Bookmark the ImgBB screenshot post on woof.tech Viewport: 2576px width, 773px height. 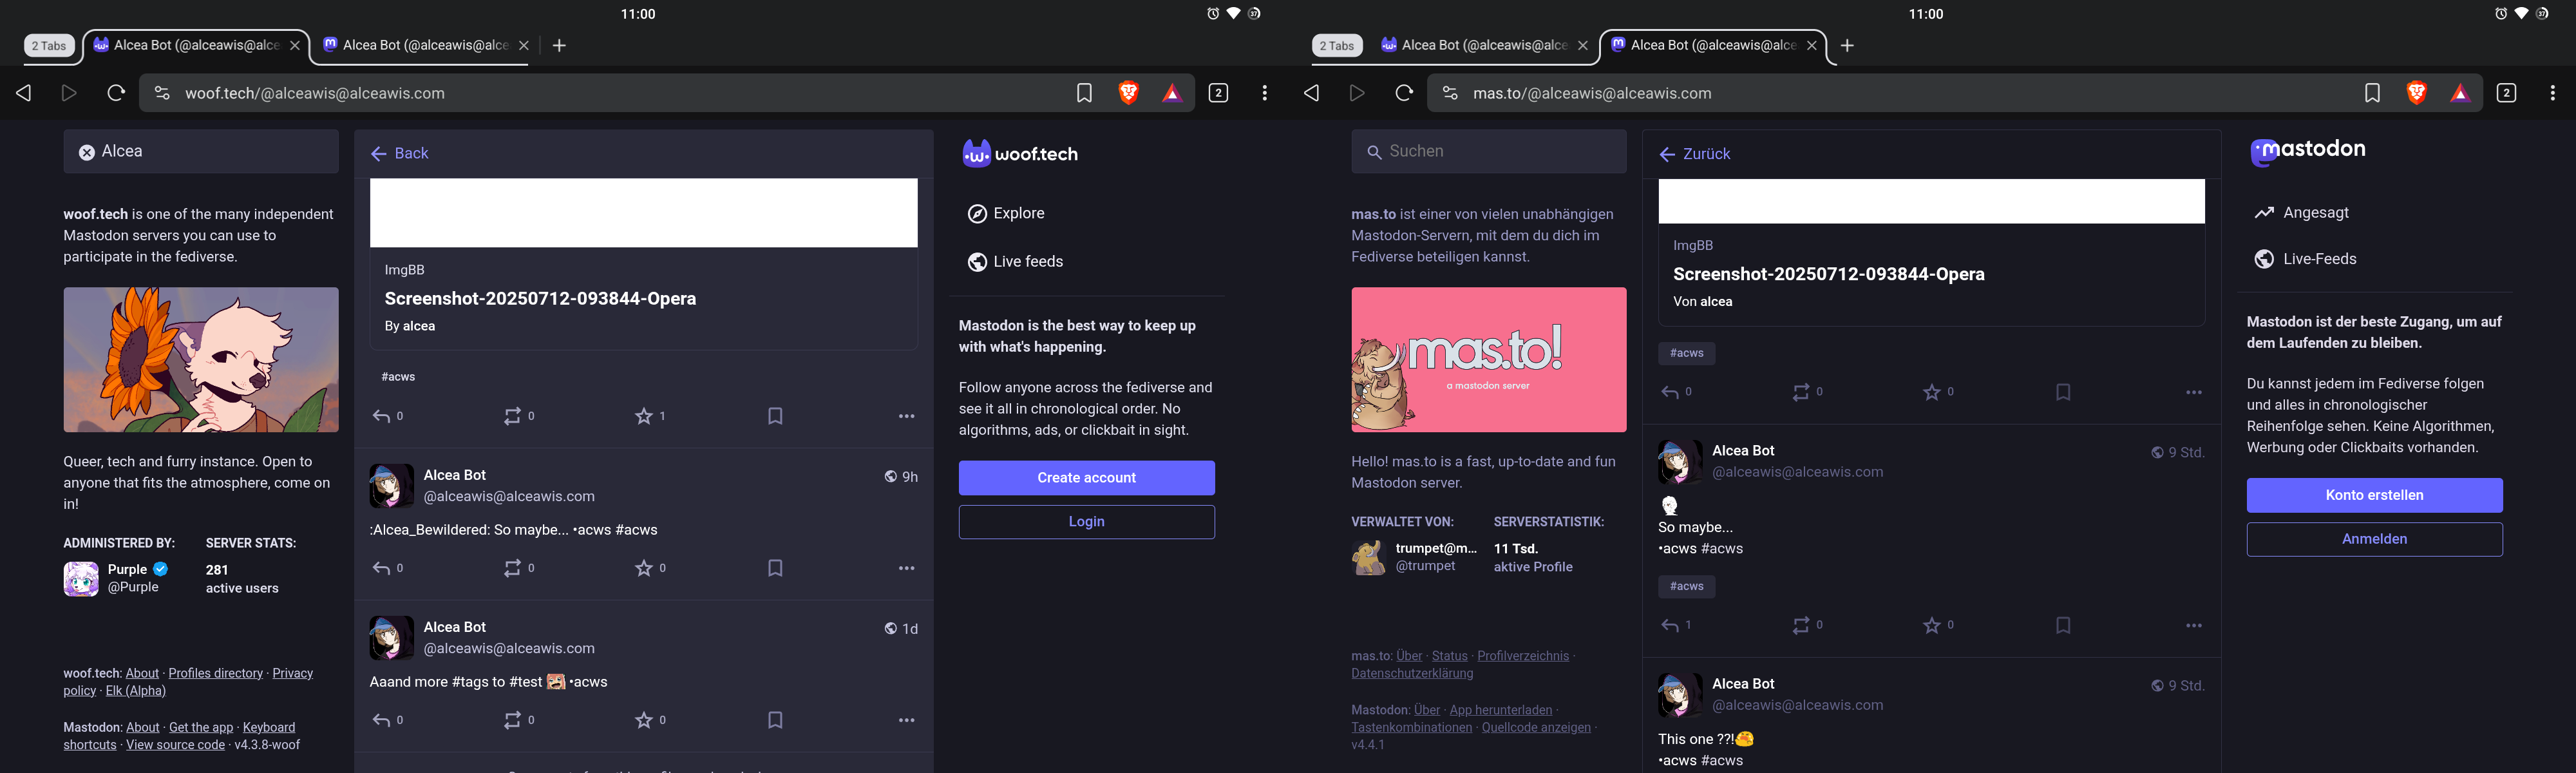[775, 416]
